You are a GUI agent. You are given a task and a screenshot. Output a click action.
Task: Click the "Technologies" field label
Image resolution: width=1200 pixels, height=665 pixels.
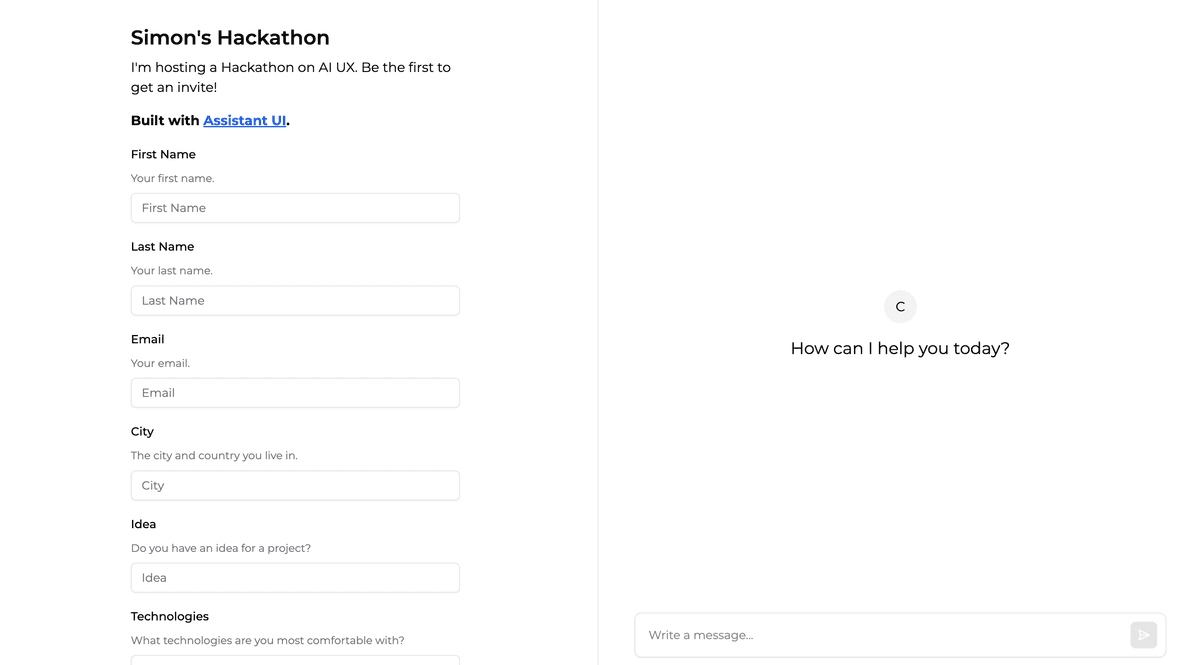(x=169, y=617)
